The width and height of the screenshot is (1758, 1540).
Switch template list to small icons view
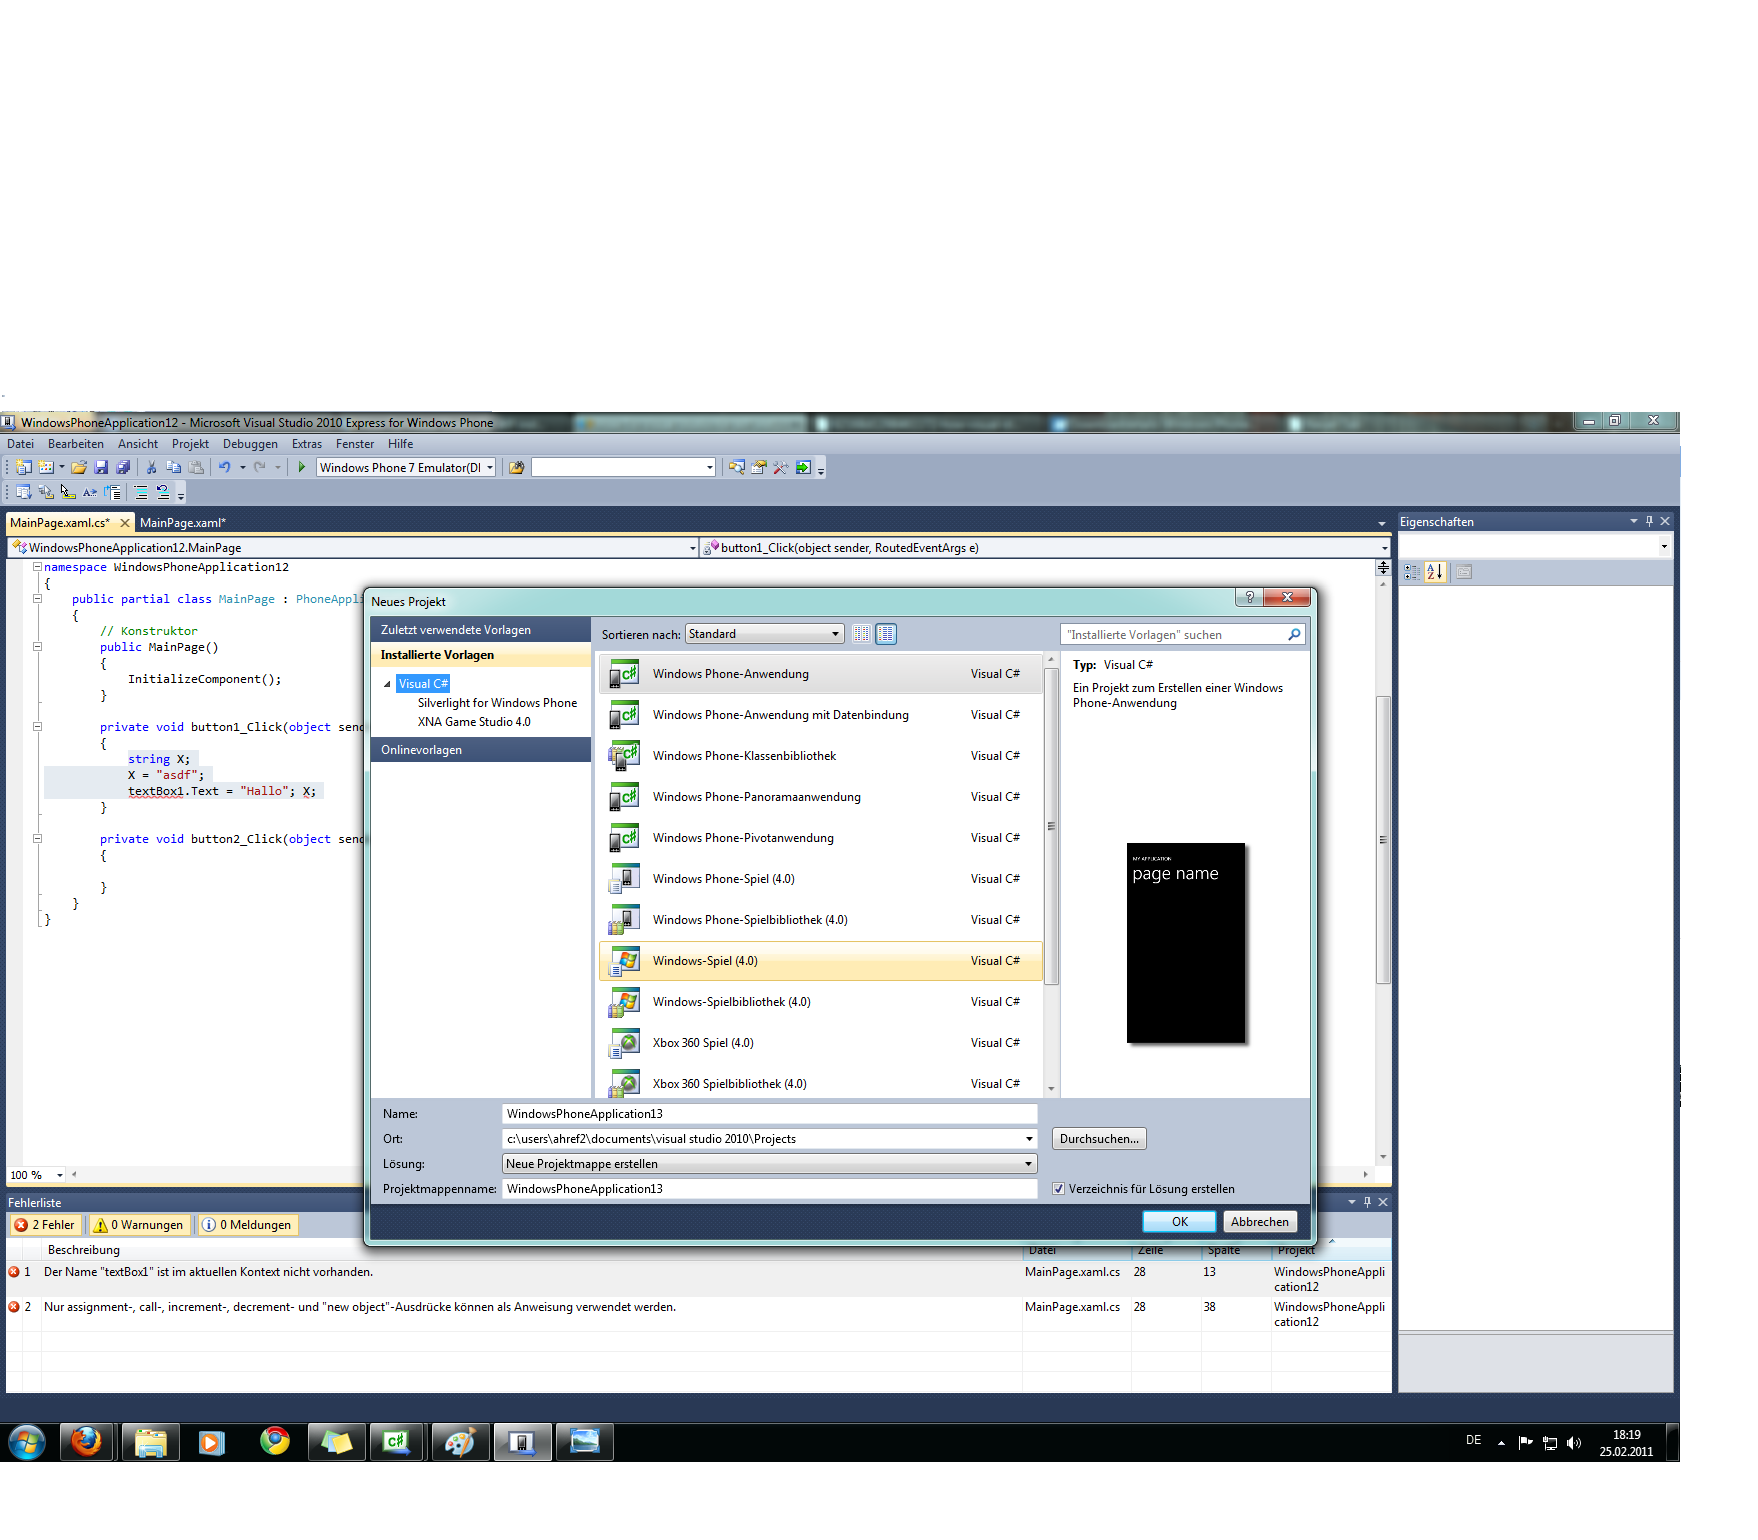click(862, 634)
